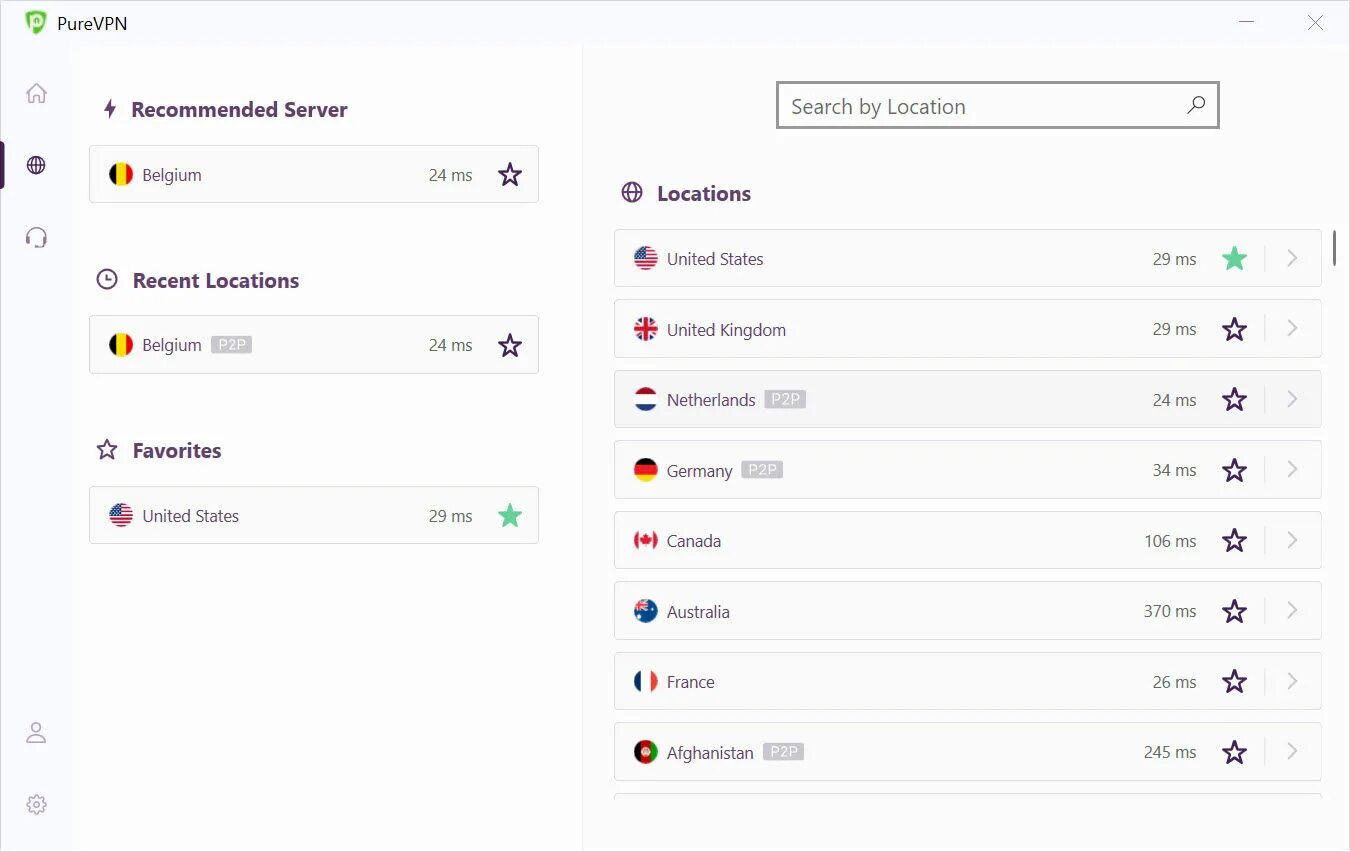
Task: Click the United States flag in Favorites
Action: click(121, 515)
